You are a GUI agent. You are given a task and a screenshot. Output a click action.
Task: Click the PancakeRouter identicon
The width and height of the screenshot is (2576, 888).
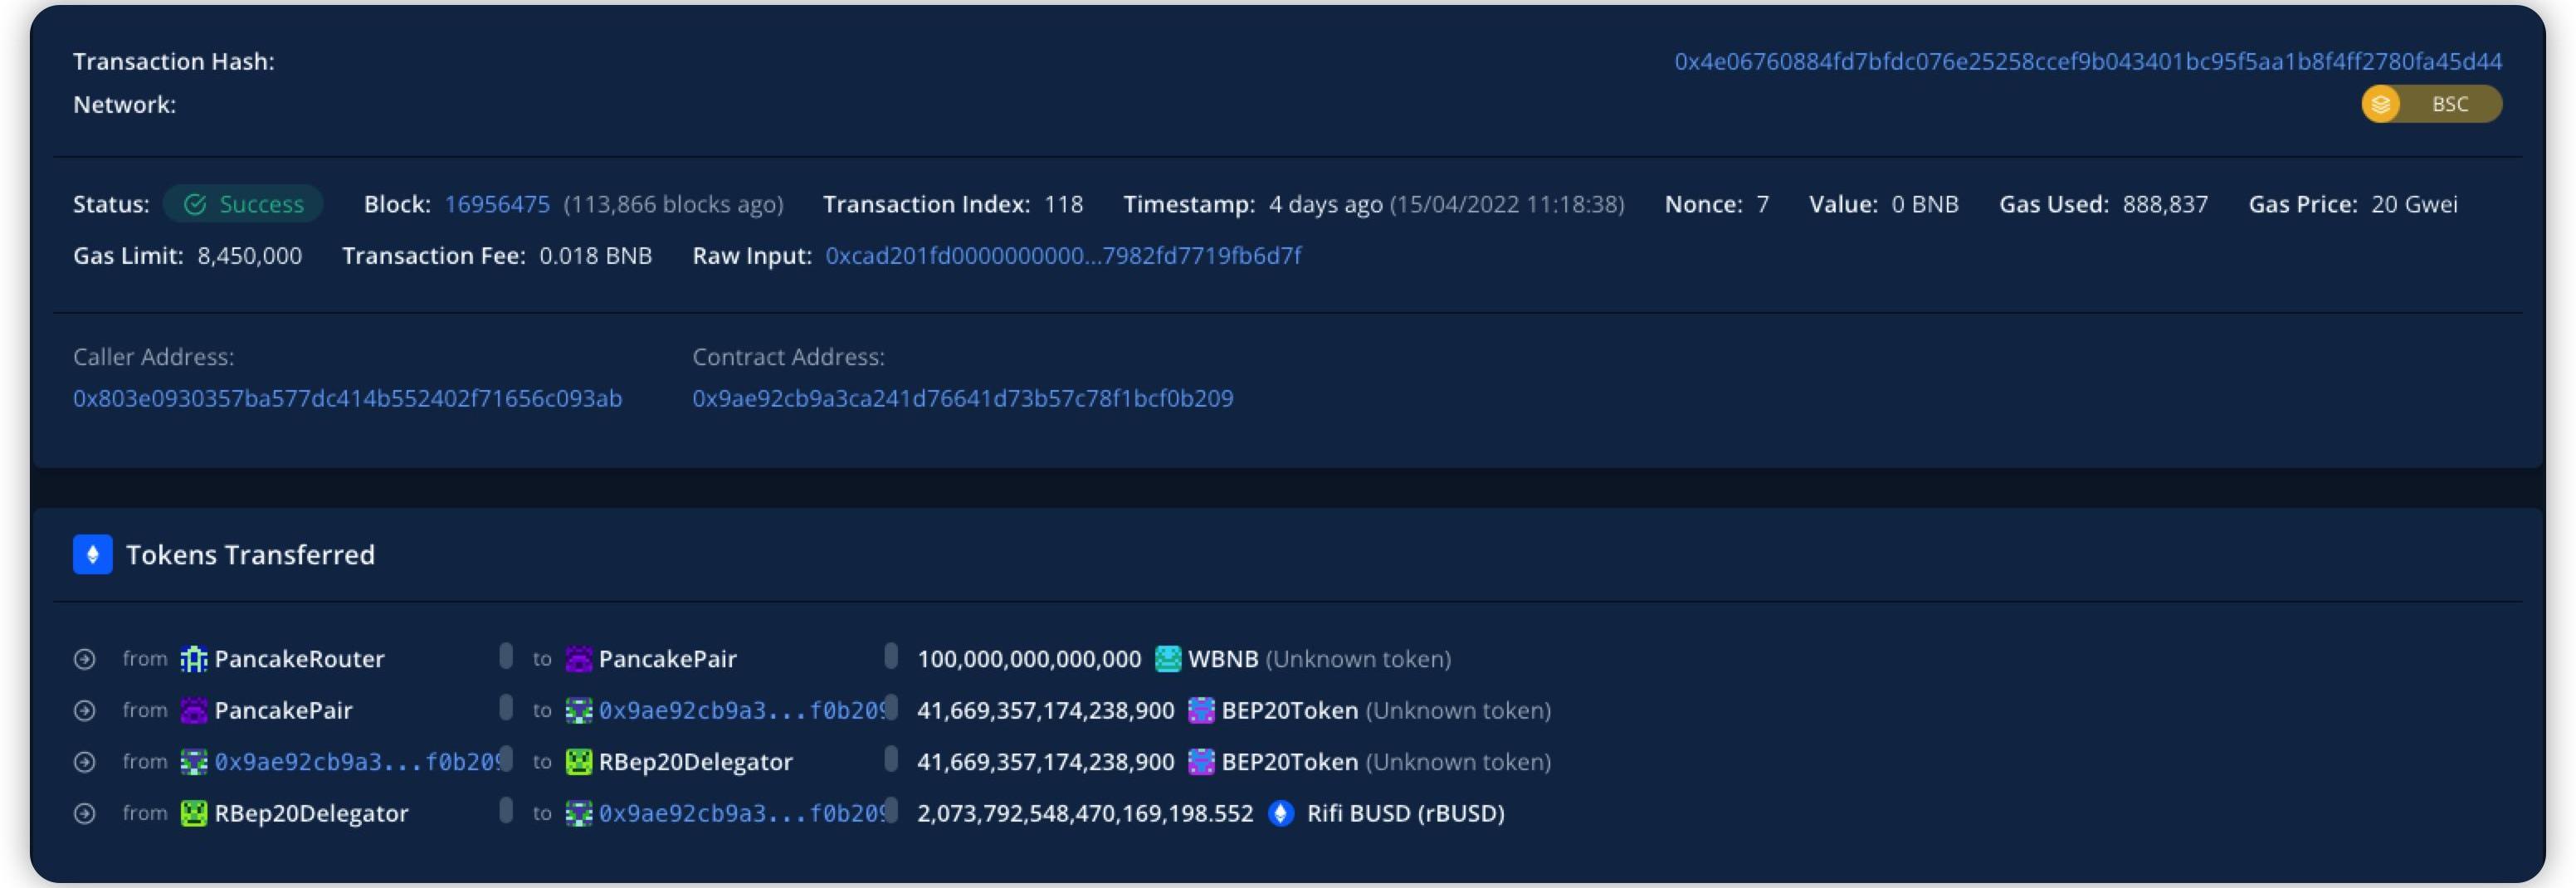pos(193,659)
